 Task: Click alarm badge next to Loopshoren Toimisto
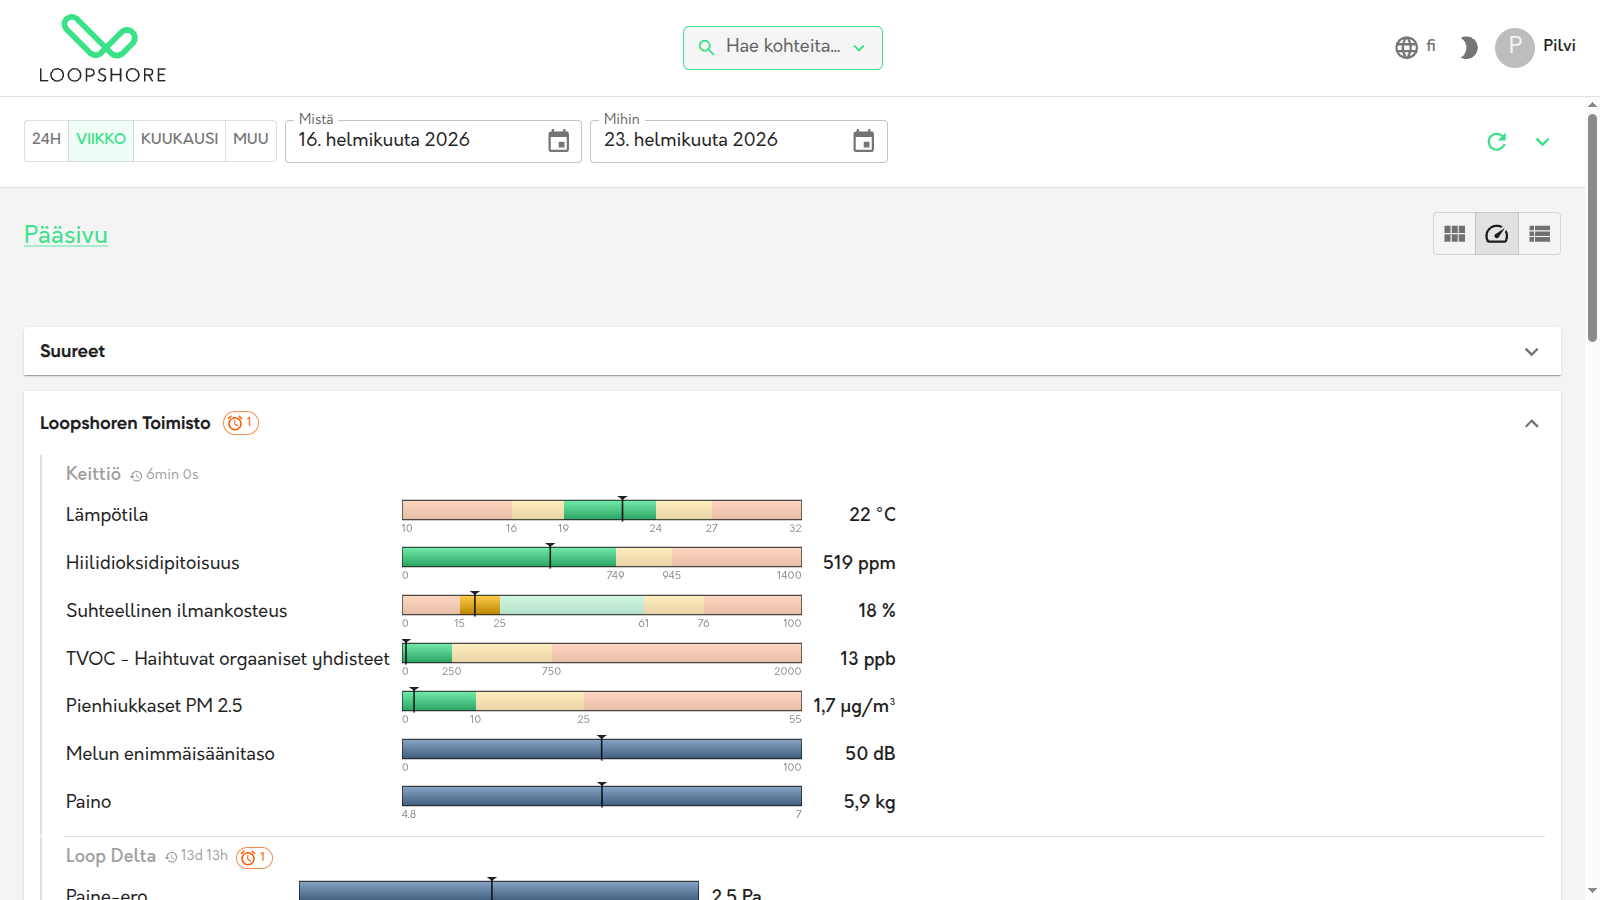coord(241,423)
